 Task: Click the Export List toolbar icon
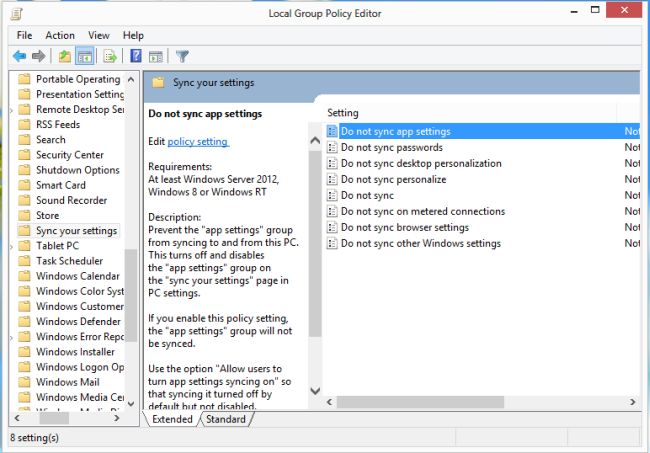pyautogui.click(x=110, y=56)
